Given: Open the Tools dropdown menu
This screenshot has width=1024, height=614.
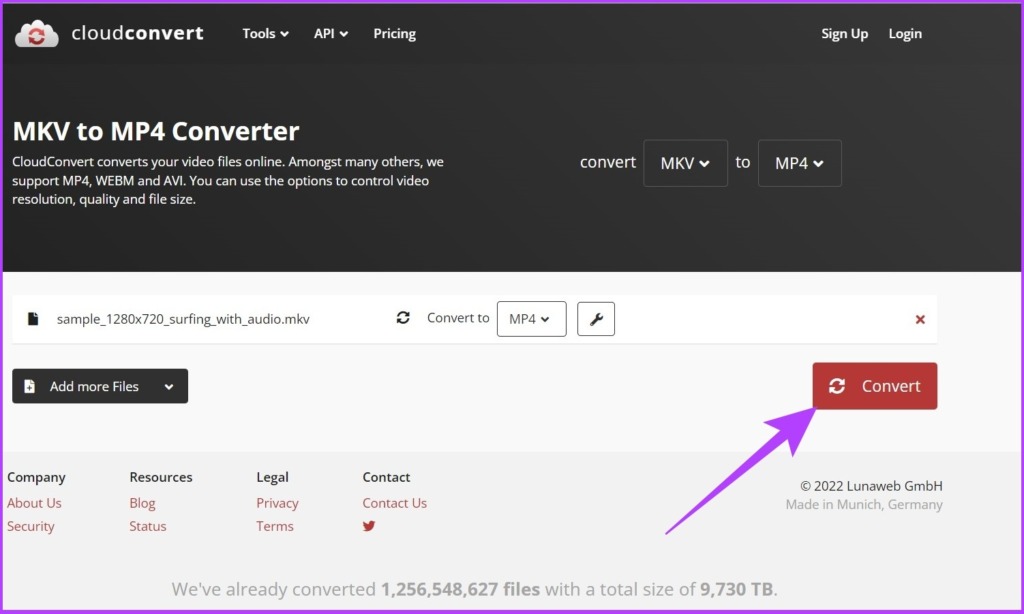Looking at the screenshot, I should pos(265,33).
